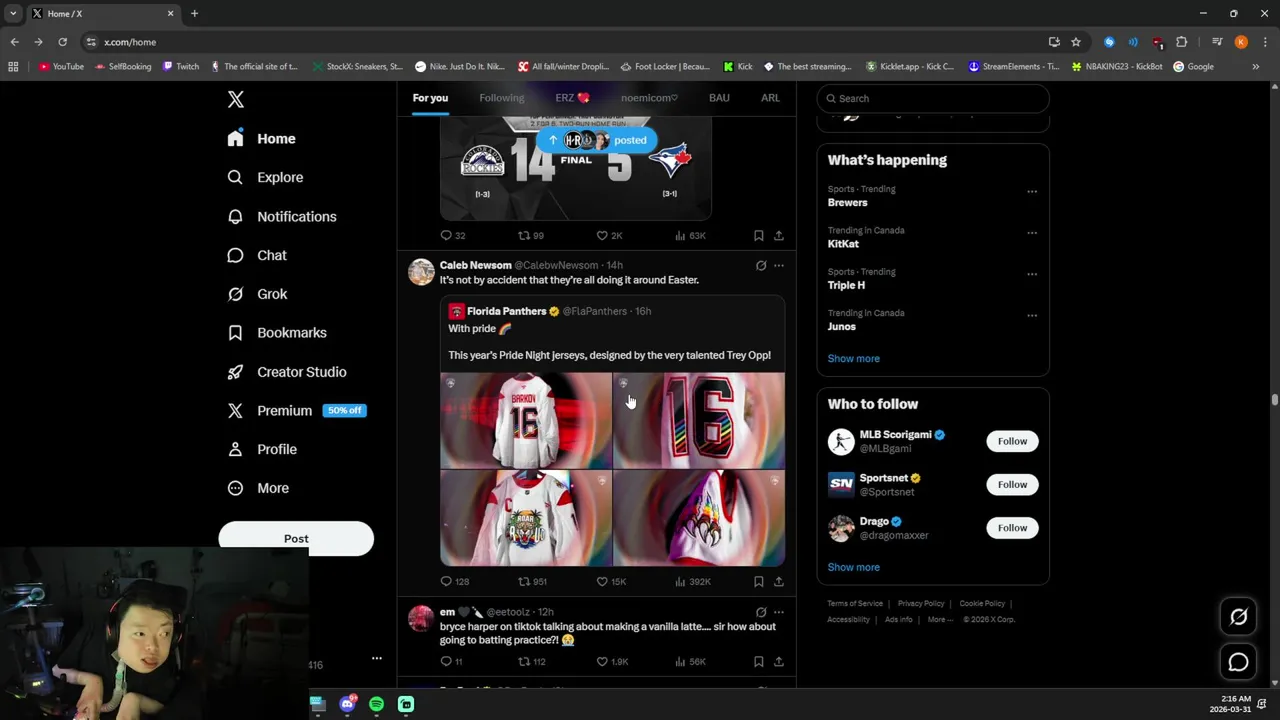Open the Florida Panthers quoted post name
The height and width of the screenshot is (720, 1280).
coord(506,311)
